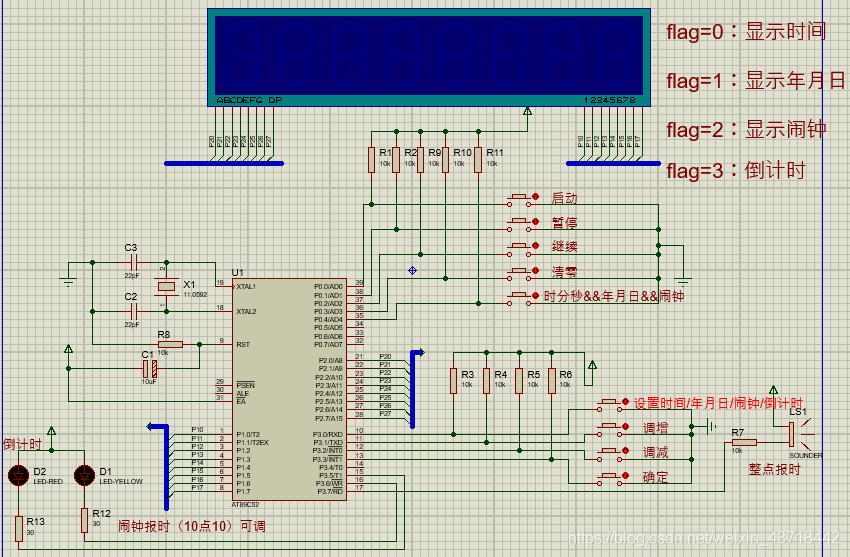
Task: Click the 确定 push button switch
Action: (609, 479)
